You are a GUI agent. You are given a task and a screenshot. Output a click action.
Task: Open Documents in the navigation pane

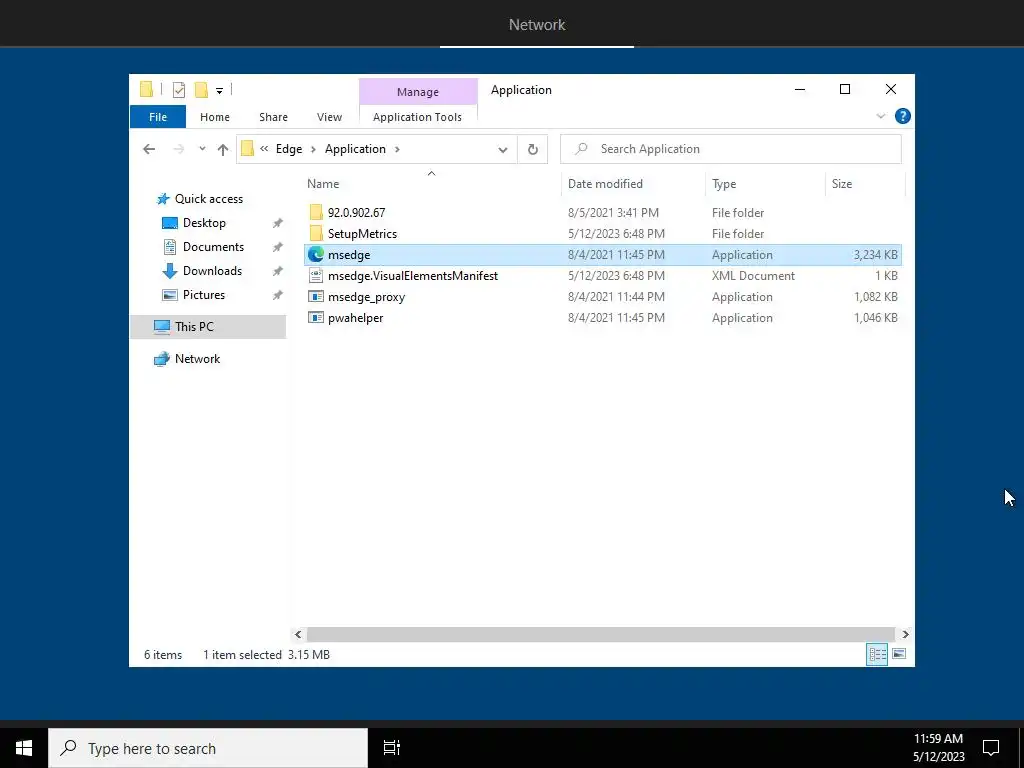[213, 247]
